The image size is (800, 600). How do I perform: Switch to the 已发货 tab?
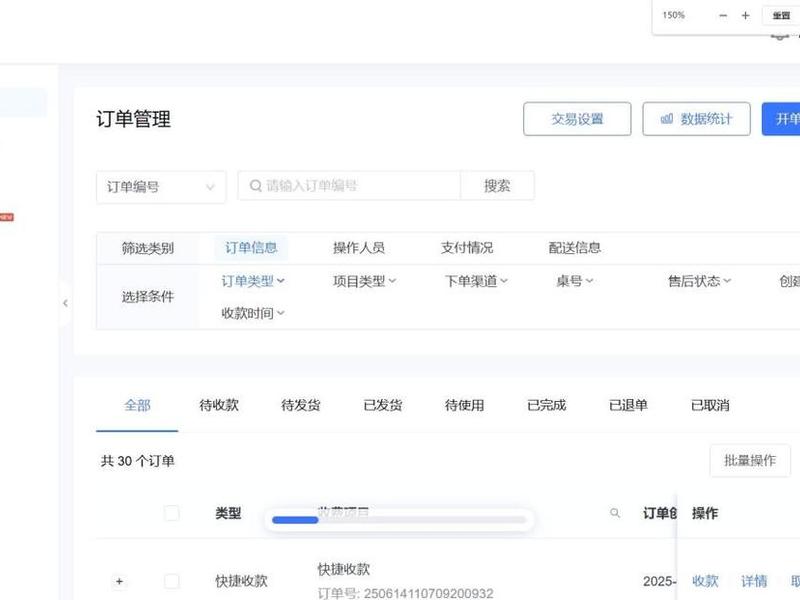tap(383, 406)
